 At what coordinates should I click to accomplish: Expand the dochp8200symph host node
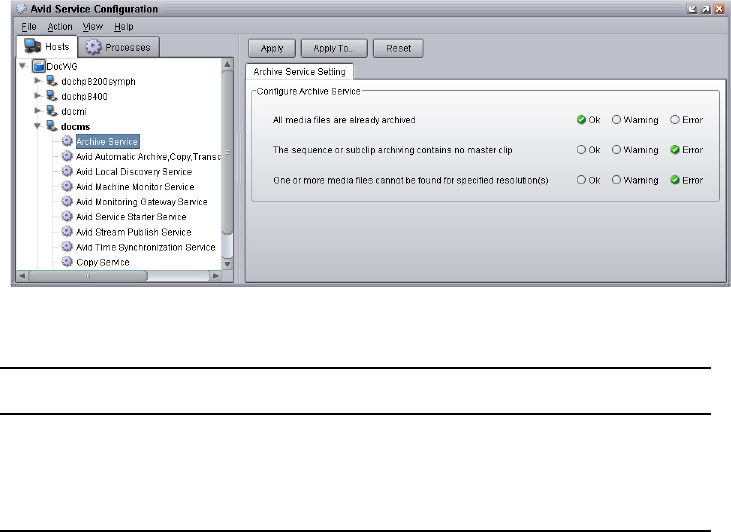[38, 81]
